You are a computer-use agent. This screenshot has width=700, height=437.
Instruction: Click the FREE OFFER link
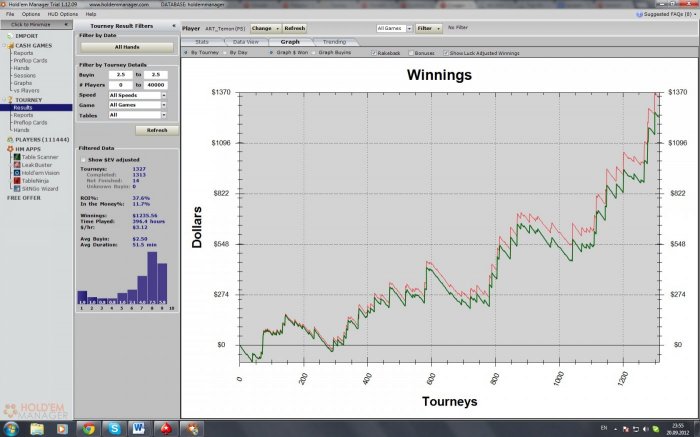24,198
